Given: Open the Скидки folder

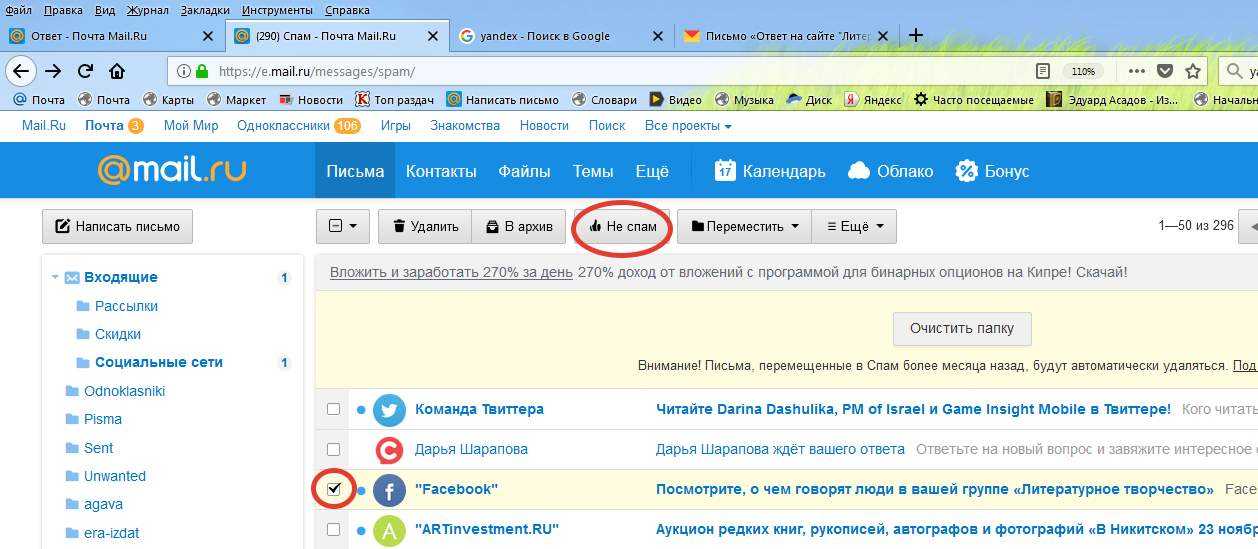Looking at the screenshot, I should click(x=118, y=334).
